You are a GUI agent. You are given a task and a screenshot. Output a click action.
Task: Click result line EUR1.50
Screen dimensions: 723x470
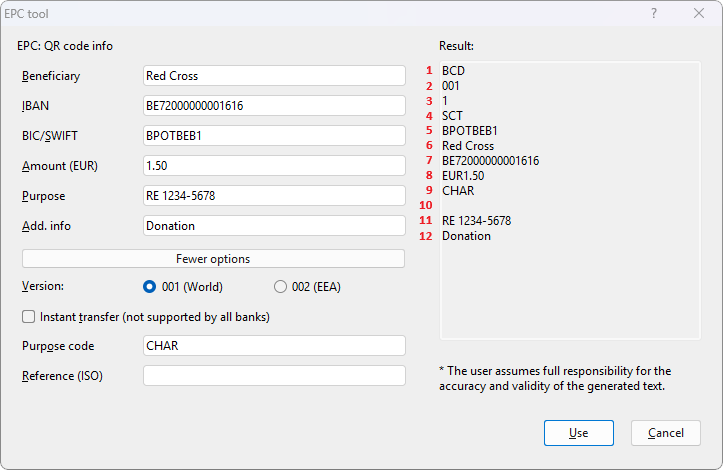coord(463,176)
